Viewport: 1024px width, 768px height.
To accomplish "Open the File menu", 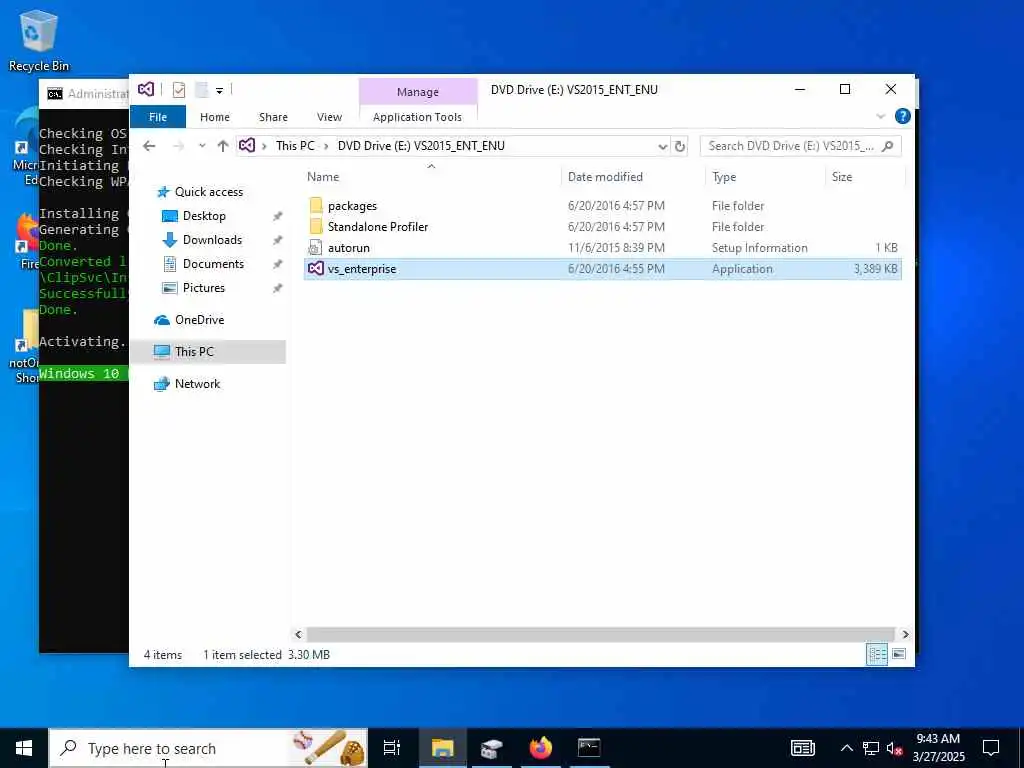I will pyautogui.click(x=158, y=117).
